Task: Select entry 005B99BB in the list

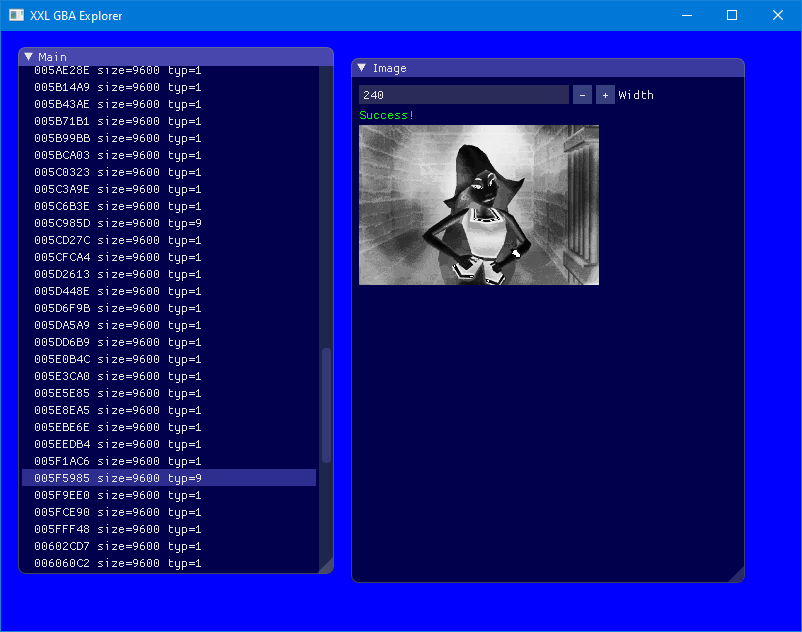Action: (169, 138)
